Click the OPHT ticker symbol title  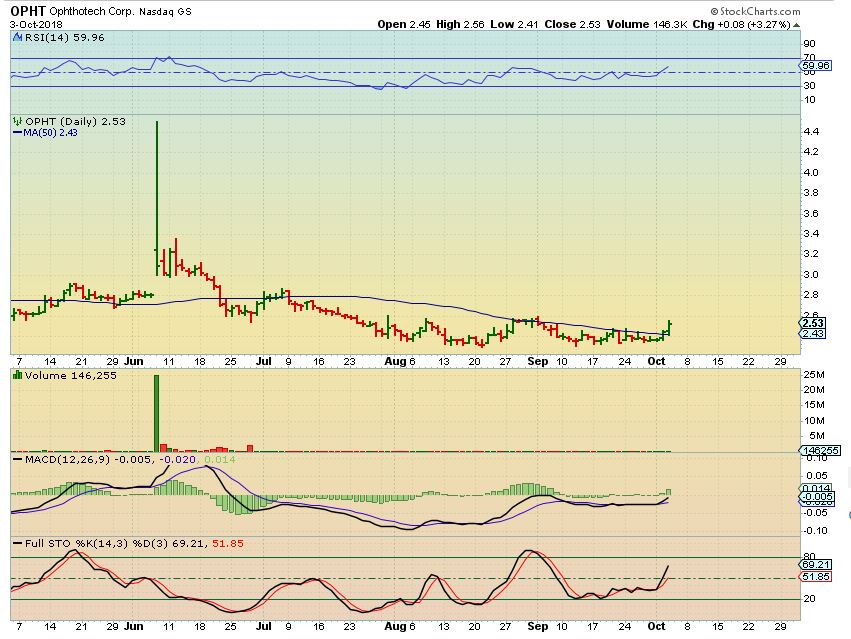(x=27, y=10)
